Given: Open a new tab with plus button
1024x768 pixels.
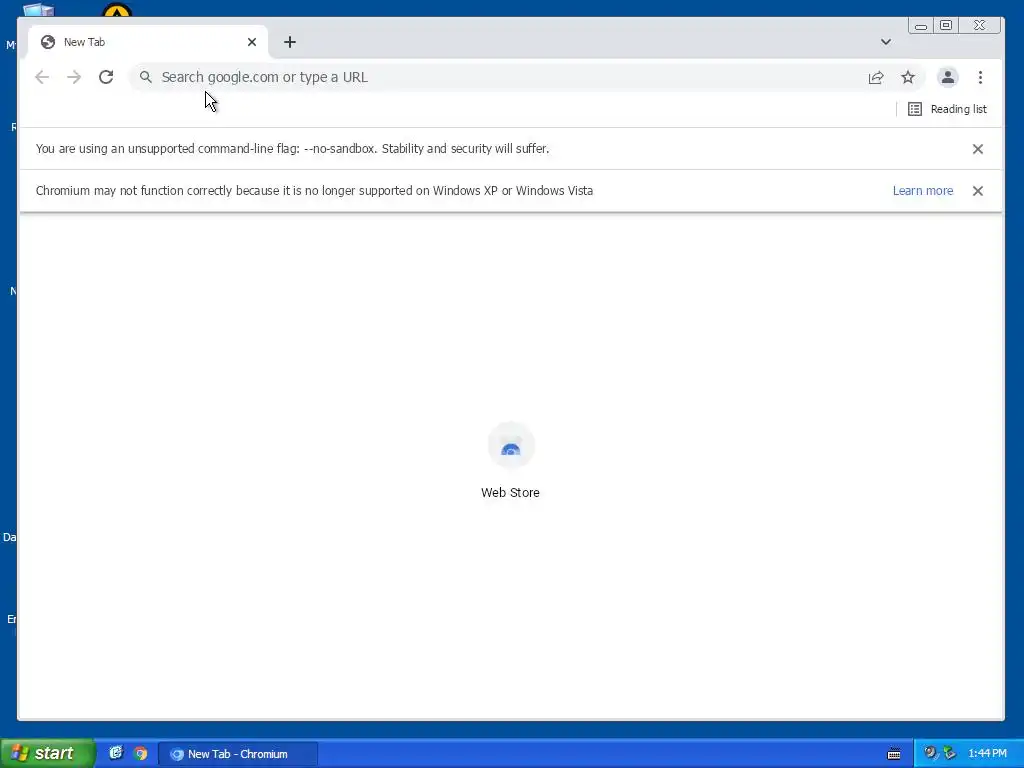Looking at the screenshot, I should 290,42.
